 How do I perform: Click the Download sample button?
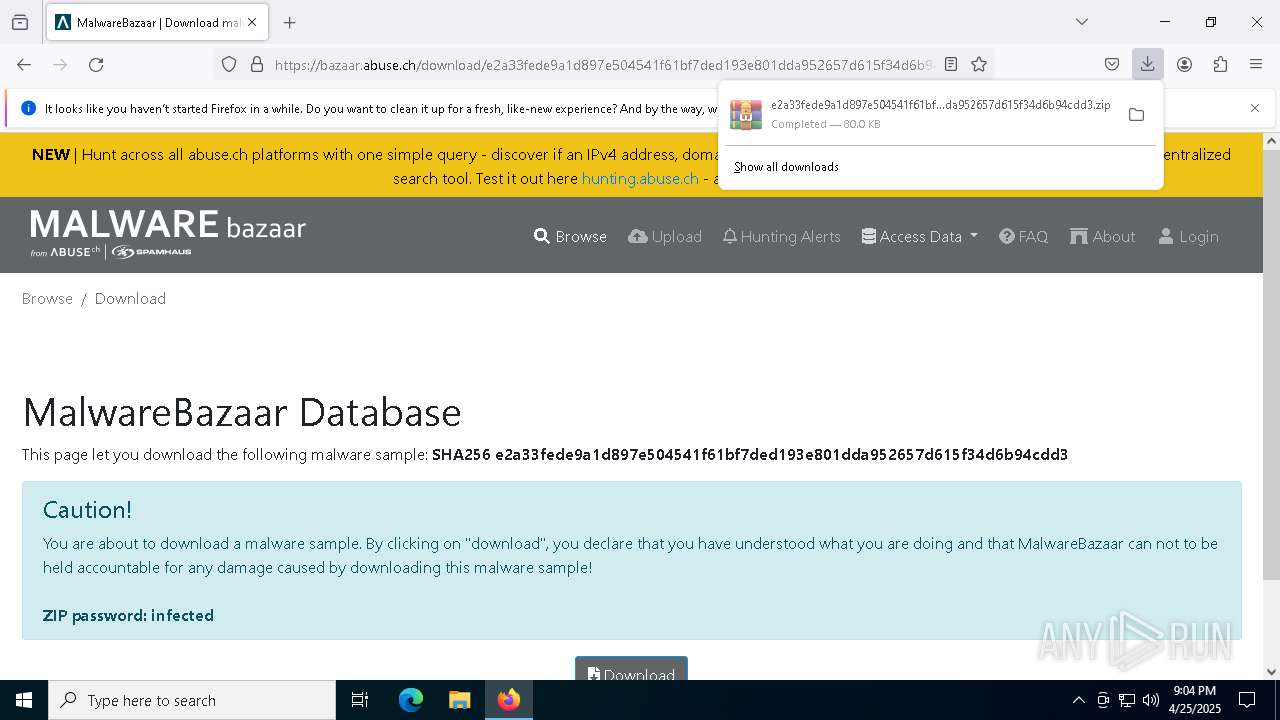(631, 670)
